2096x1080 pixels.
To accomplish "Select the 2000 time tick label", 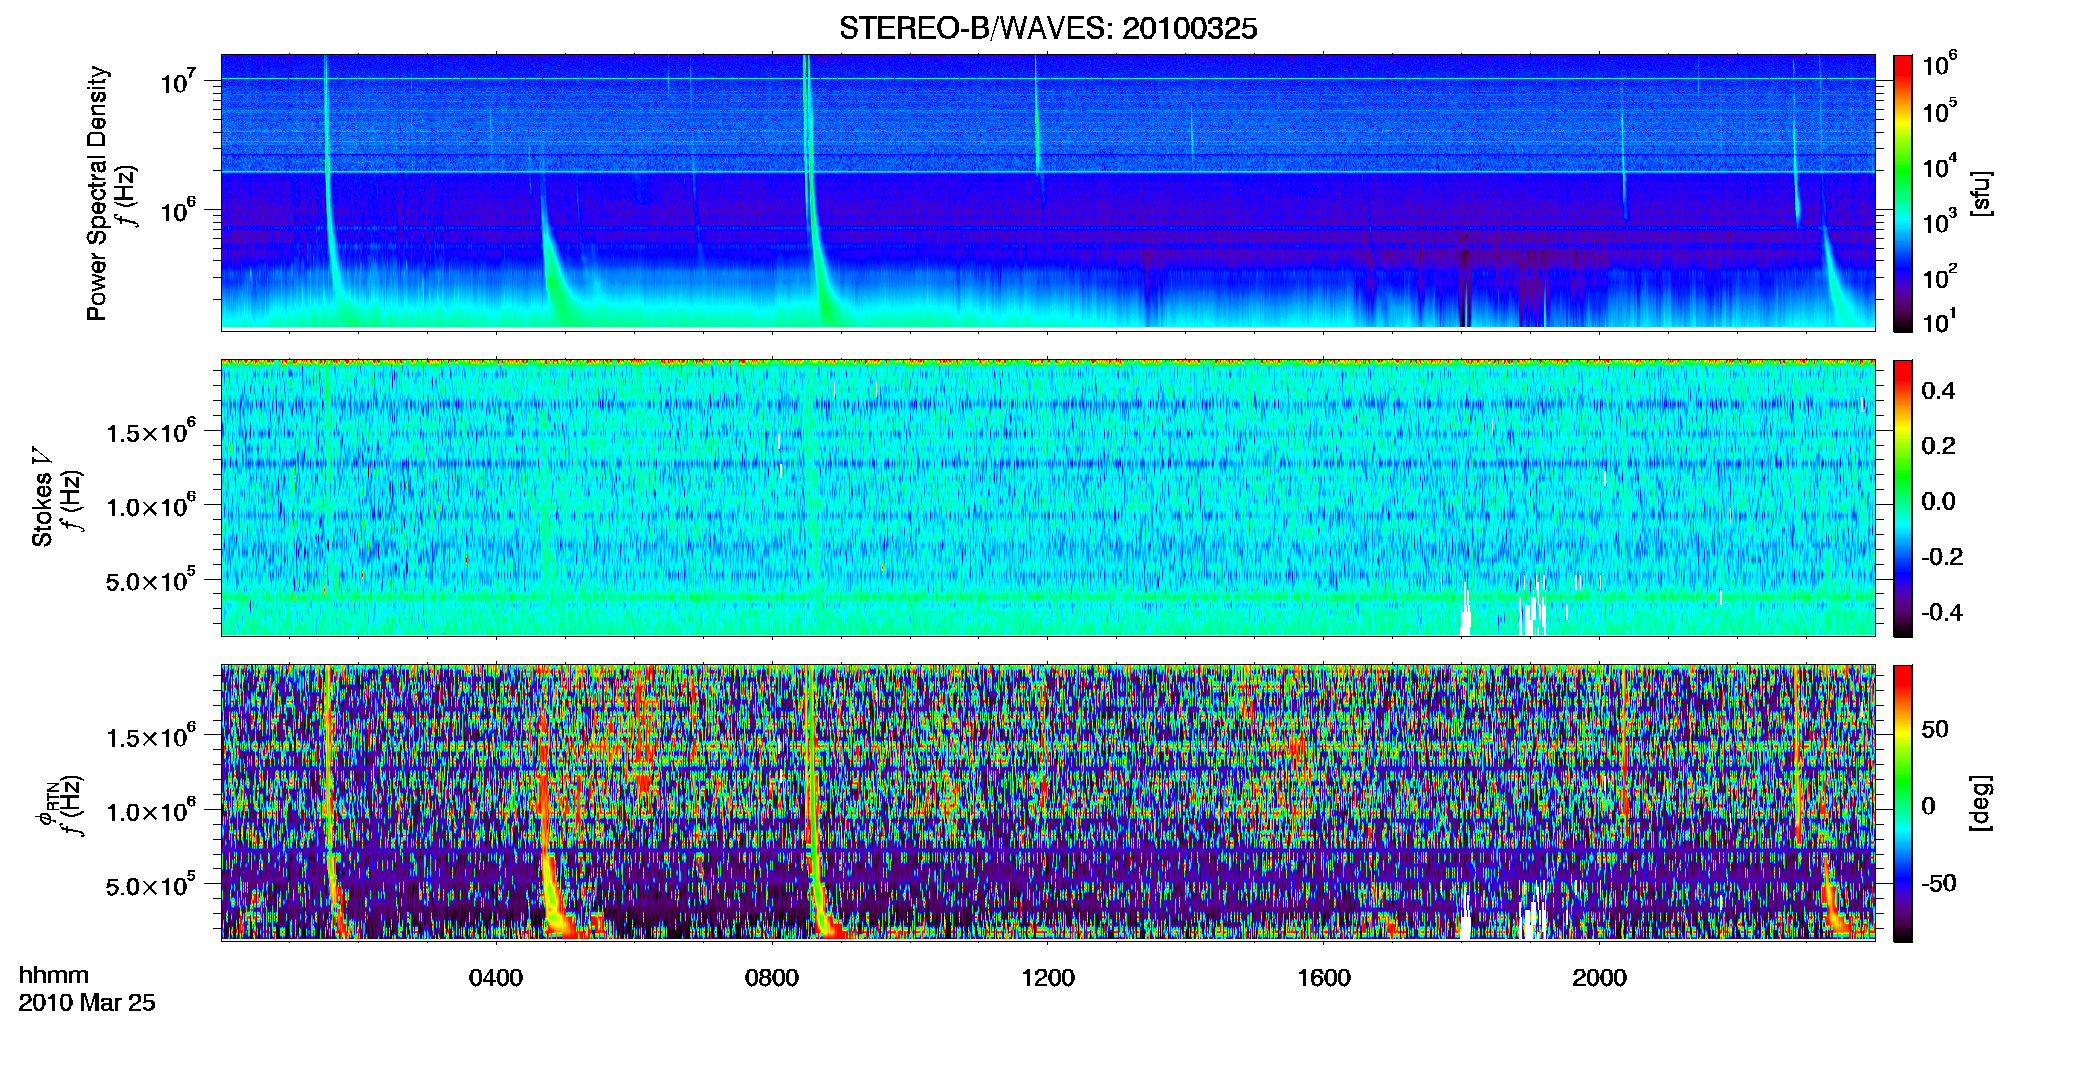I will (x=1599, y=978).
